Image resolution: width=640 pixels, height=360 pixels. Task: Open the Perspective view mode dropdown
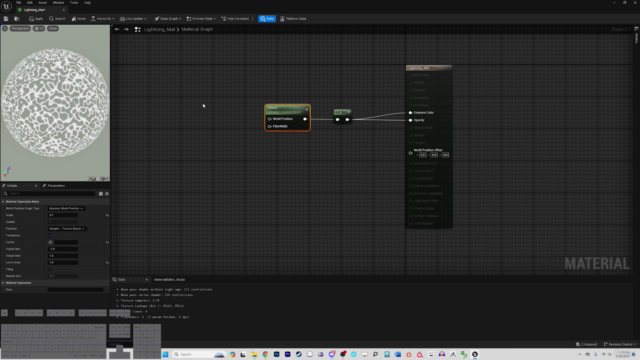[20, 29]
